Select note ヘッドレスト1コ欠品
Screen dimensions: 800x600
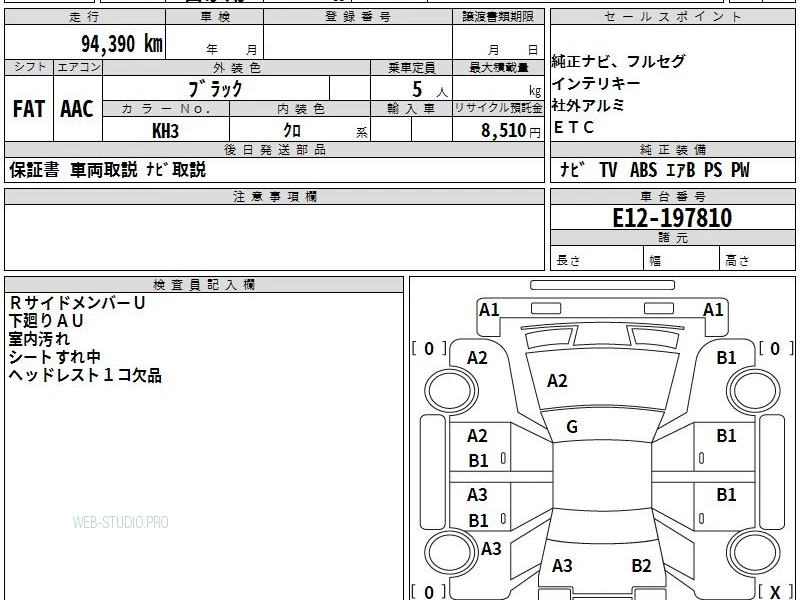click(85, 376)
